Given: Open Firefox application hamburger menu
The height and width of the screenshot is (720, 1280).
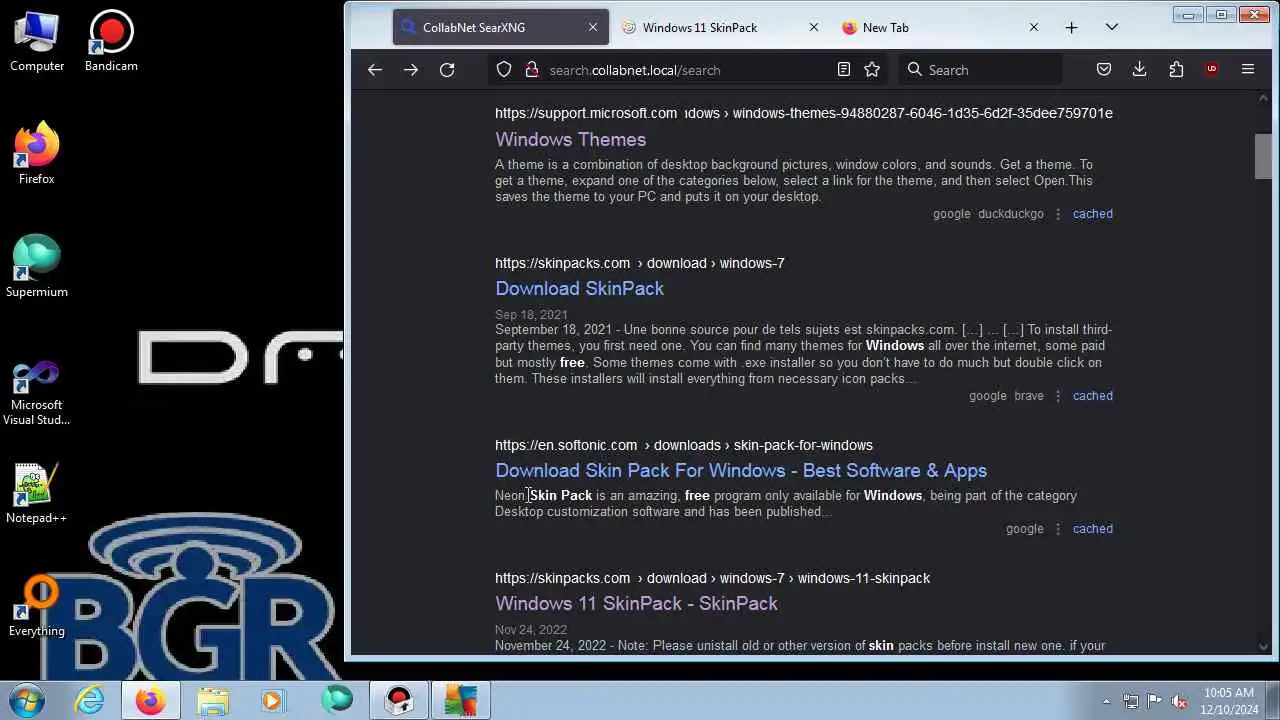Looking at the screenshot, I should [x=1248, y=70].
